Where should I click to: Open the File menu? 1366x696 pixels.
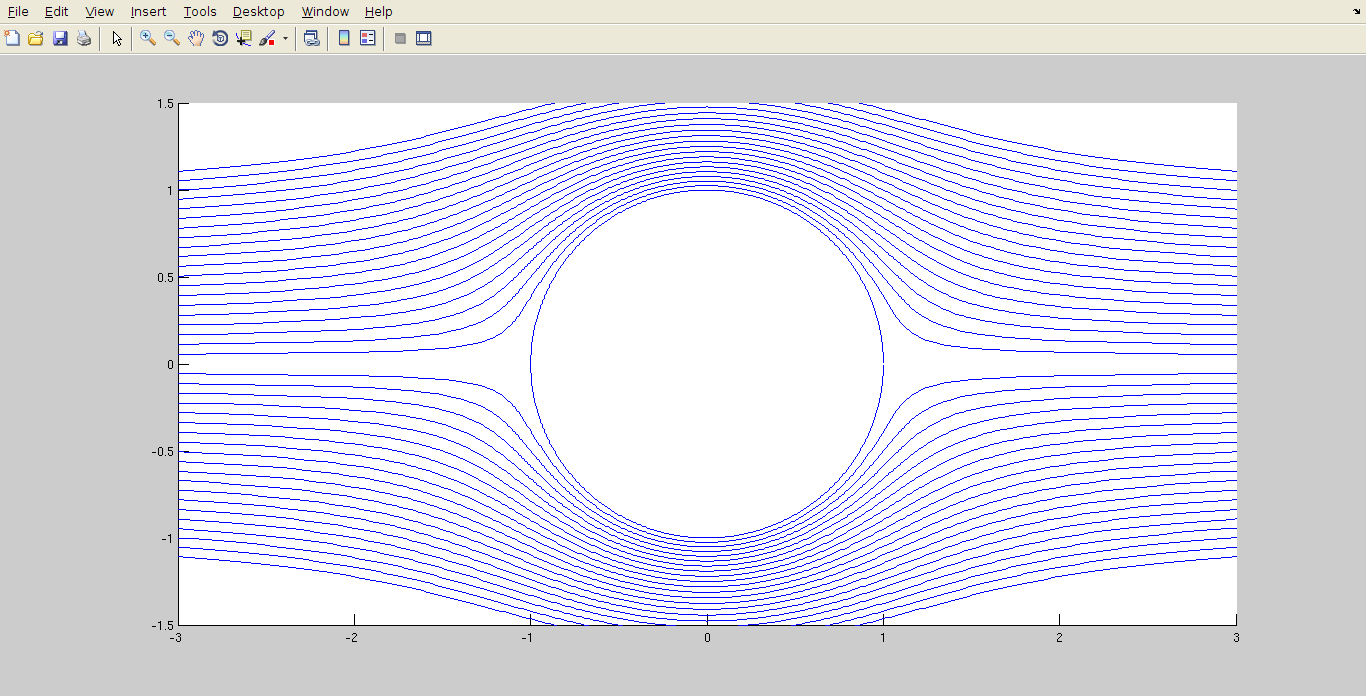click(18, 12)
